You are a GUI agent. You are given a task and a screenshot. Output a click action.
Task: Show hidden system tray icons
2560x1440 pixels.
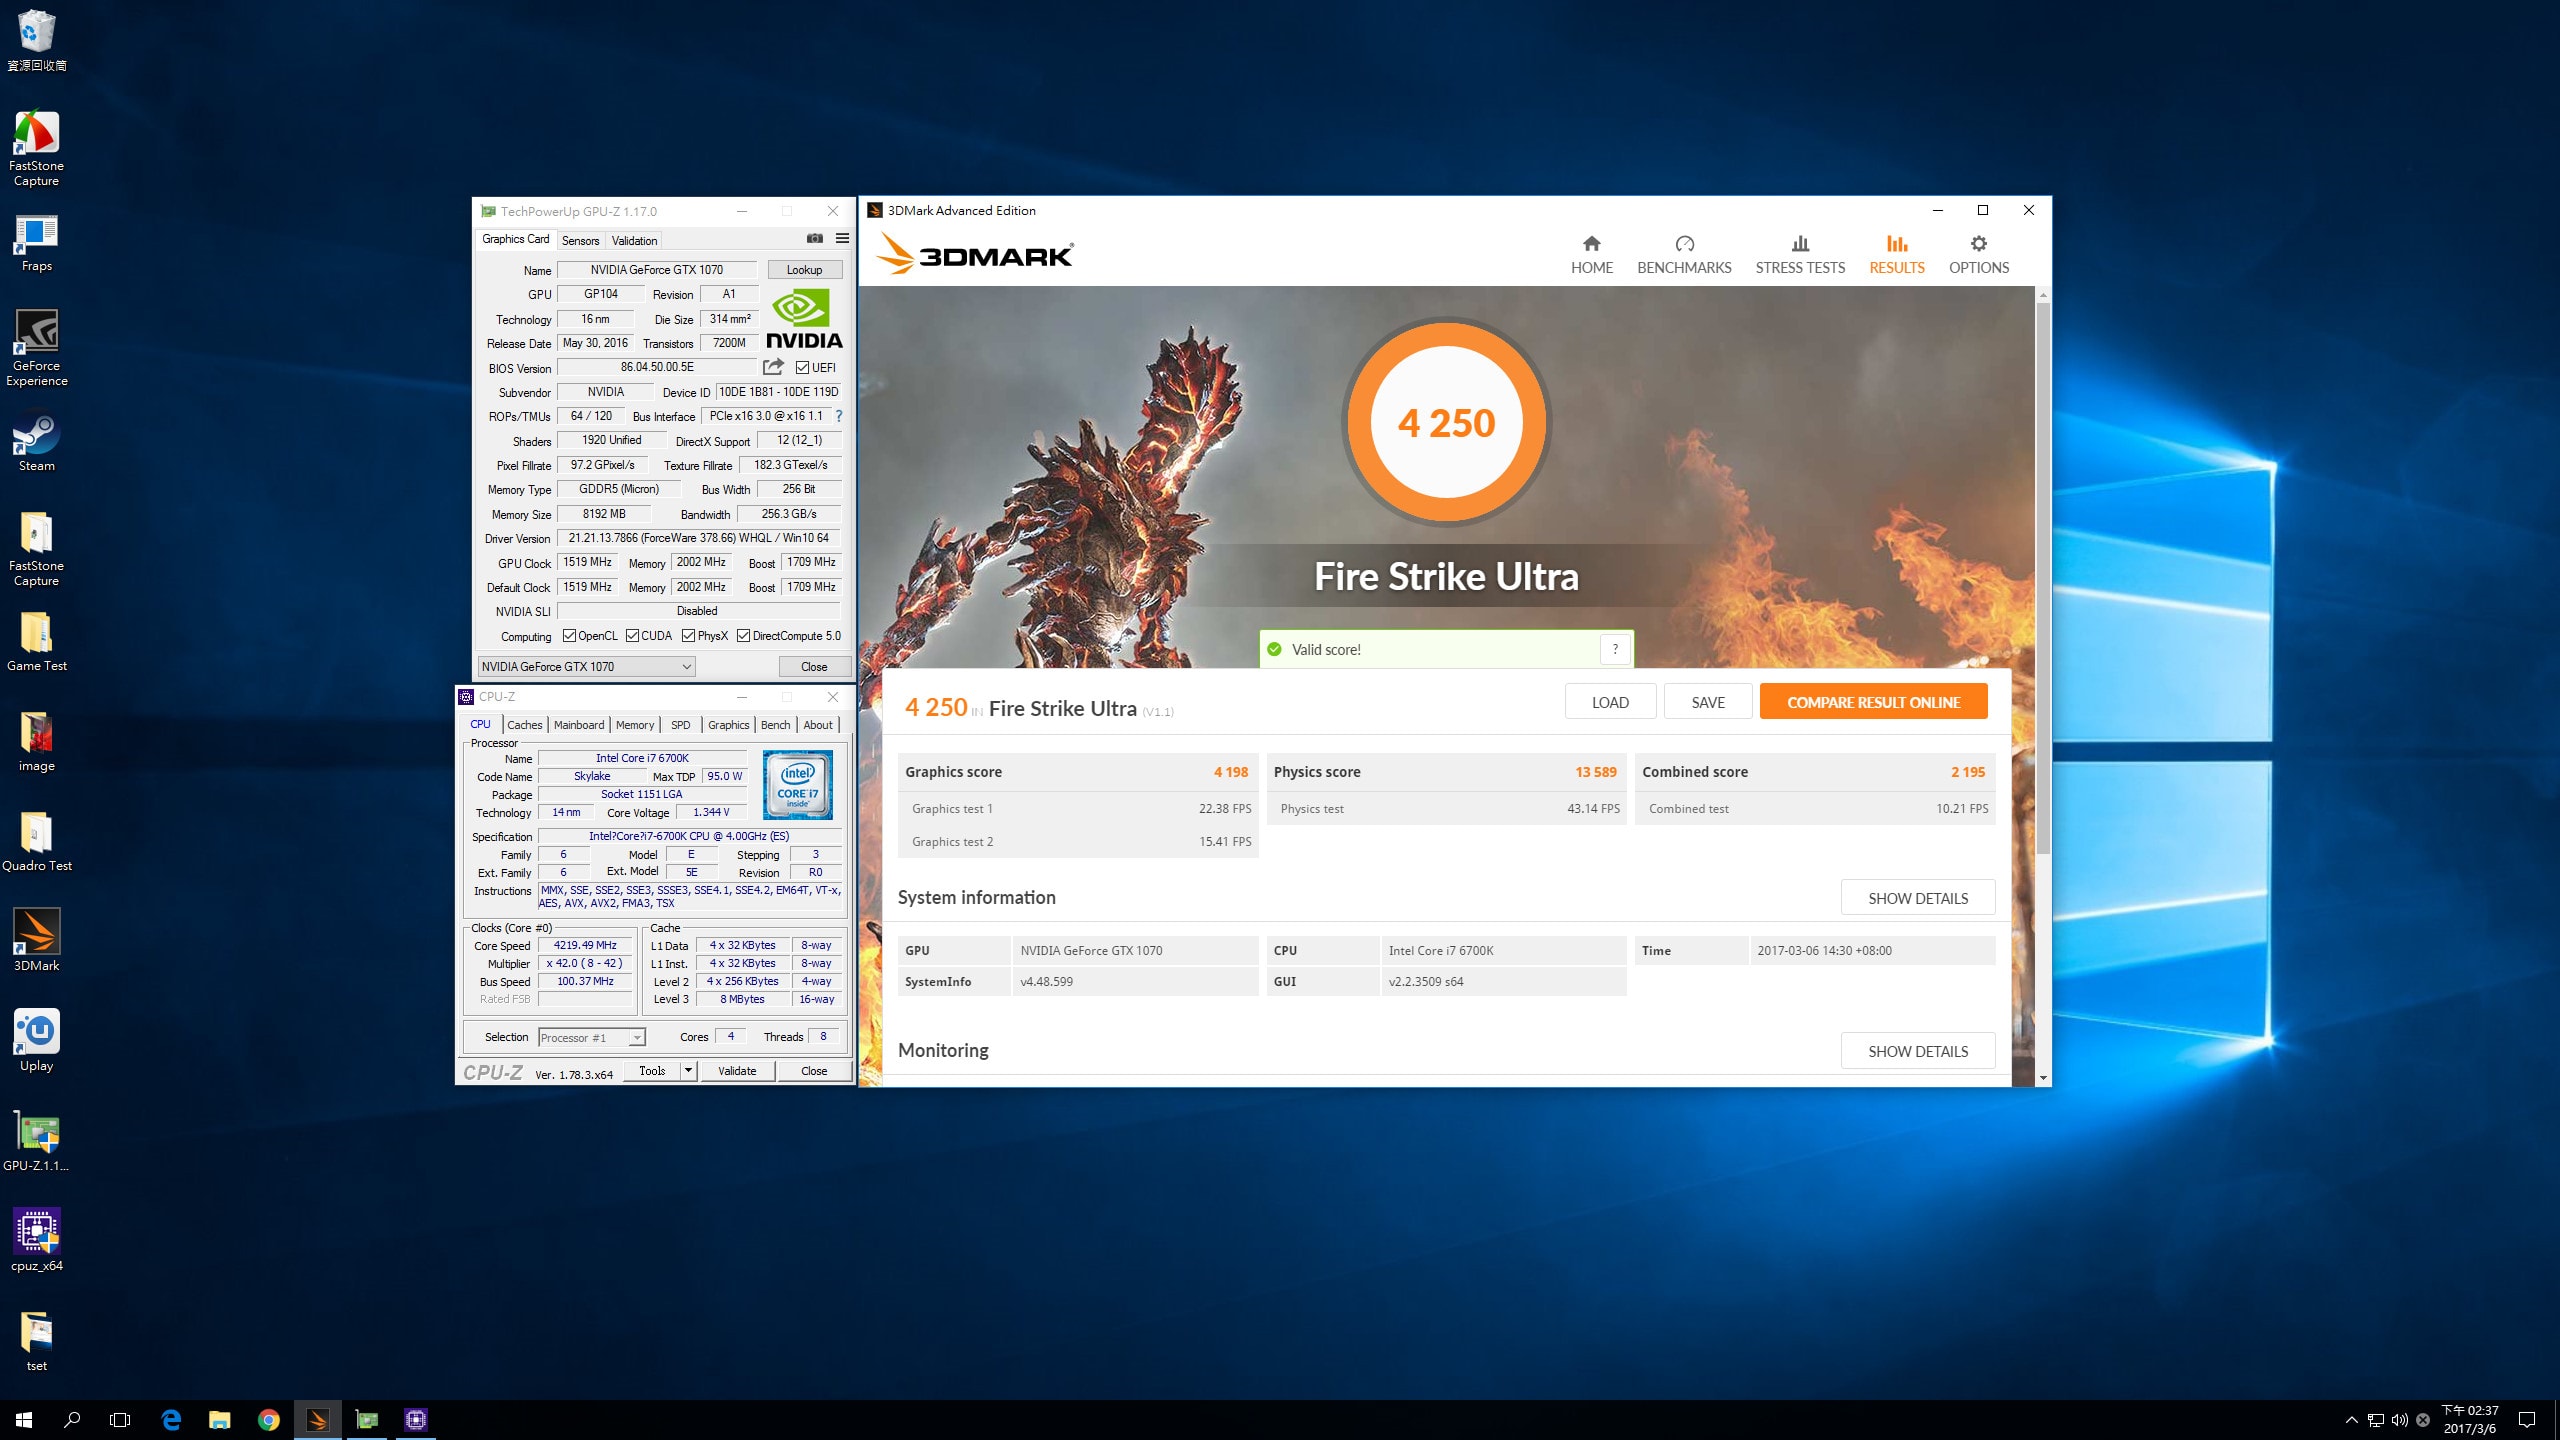2351,1420
